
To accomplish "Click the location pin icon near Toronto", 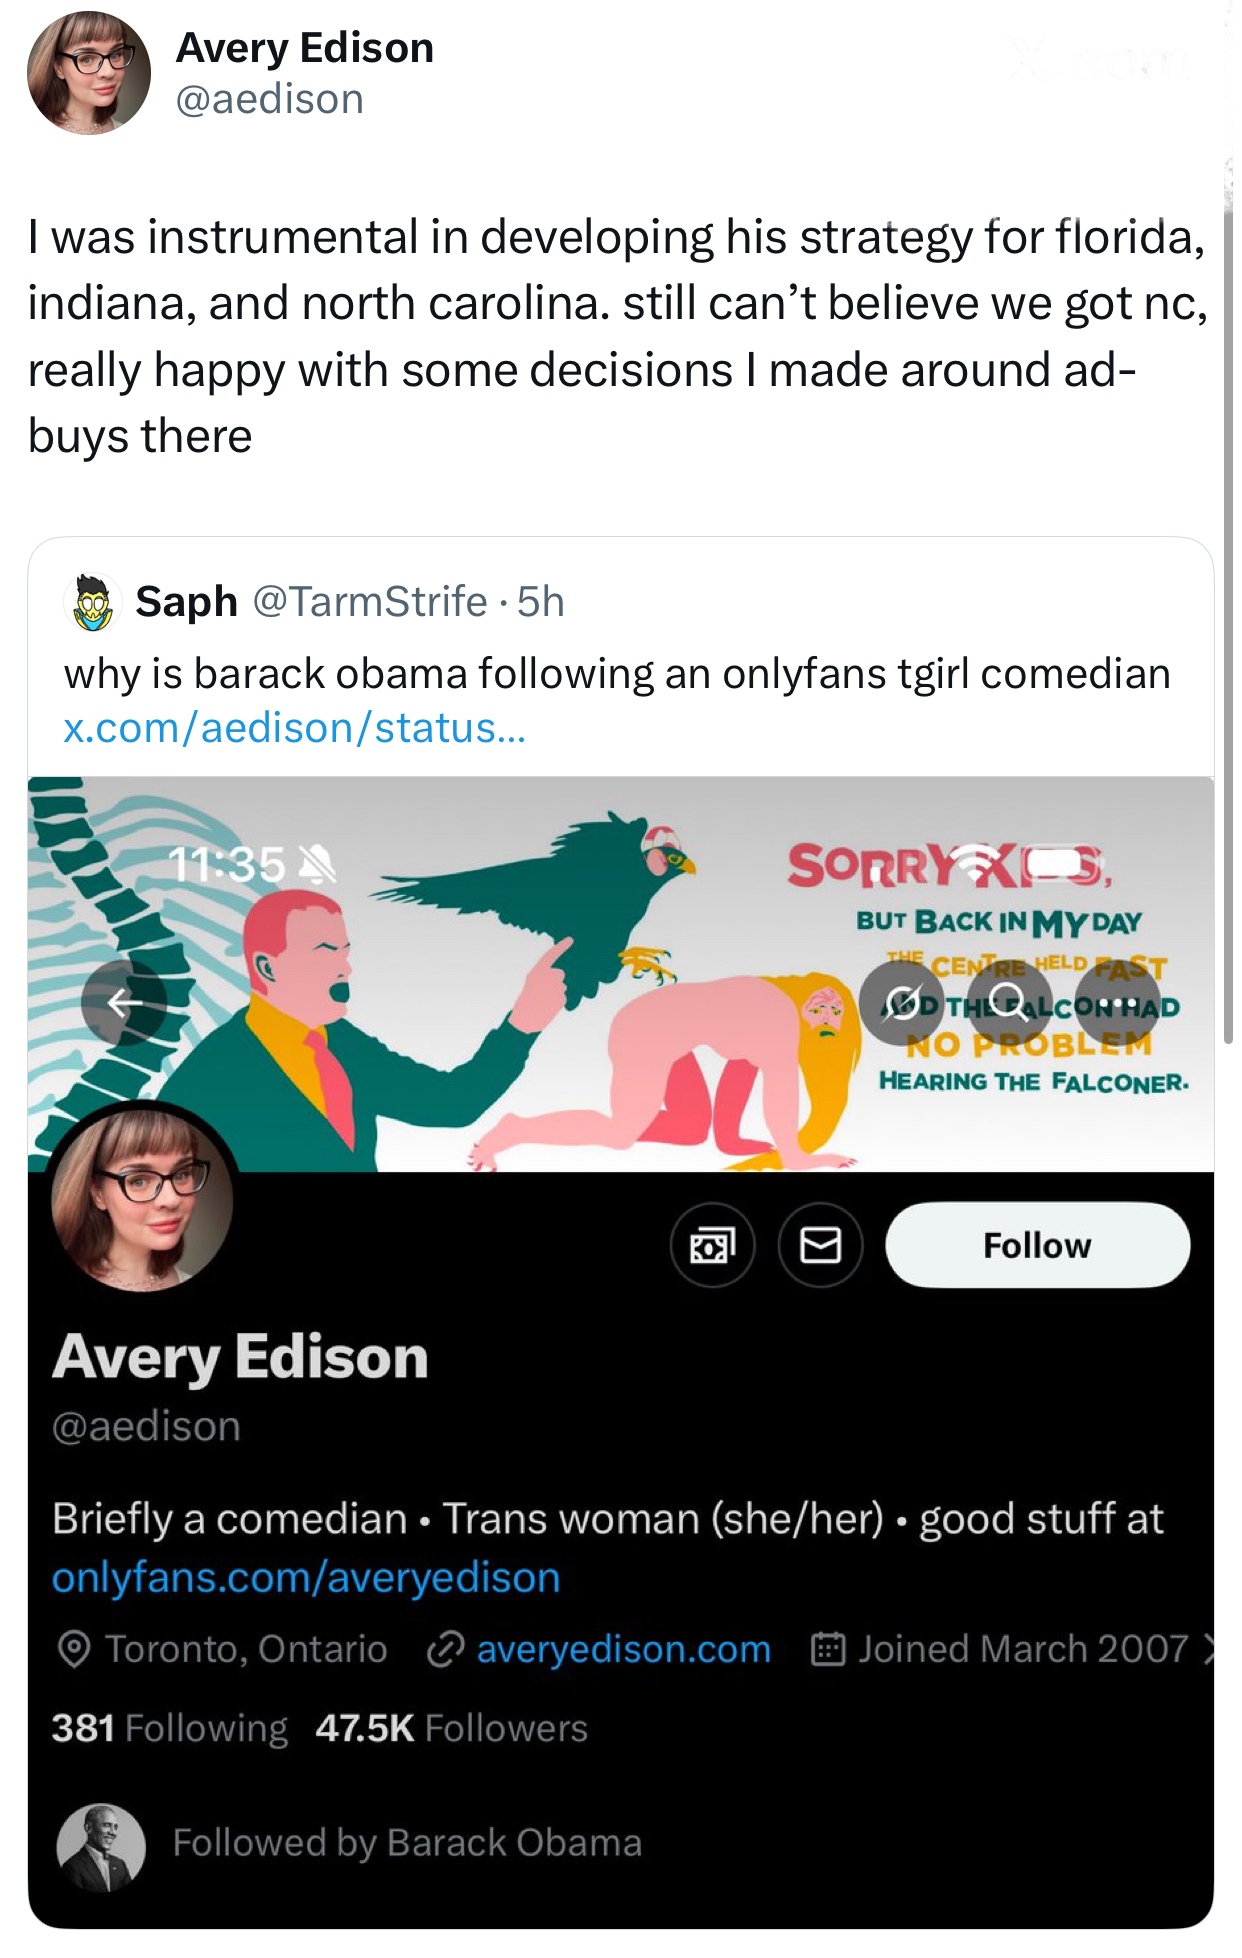I will click(72, 1649).
